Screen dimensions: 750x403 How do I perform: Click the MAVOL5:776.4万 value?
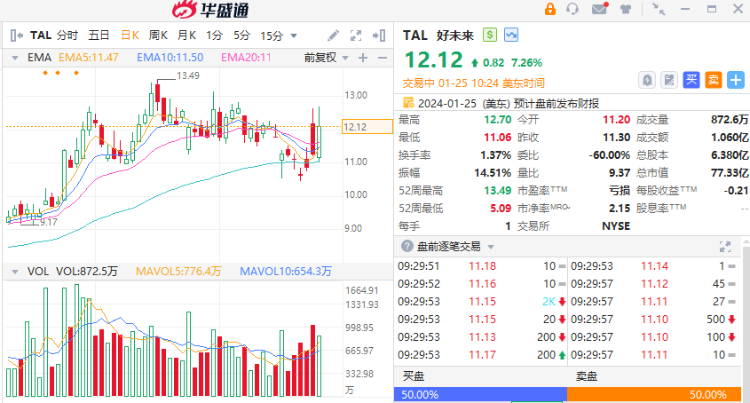(x=178, y=272)
